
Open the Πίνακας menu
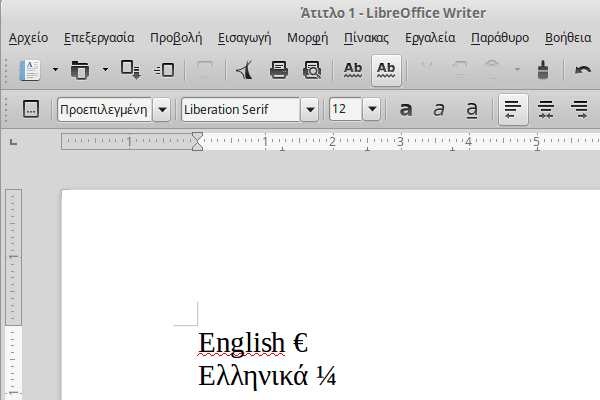point(366,38)
